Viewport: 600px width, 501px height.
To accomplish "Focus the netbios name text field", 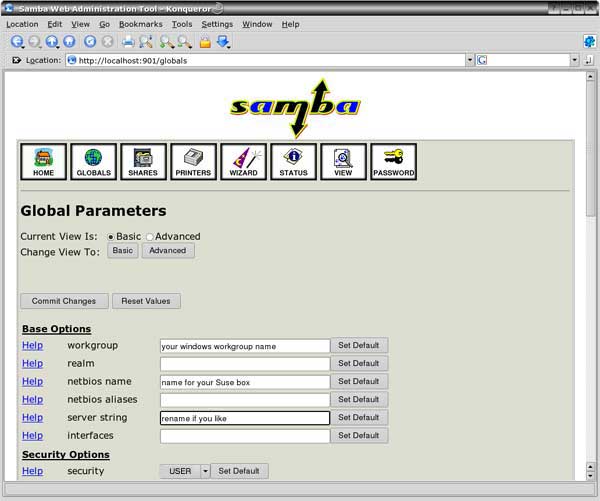I will tap(245, 382).
